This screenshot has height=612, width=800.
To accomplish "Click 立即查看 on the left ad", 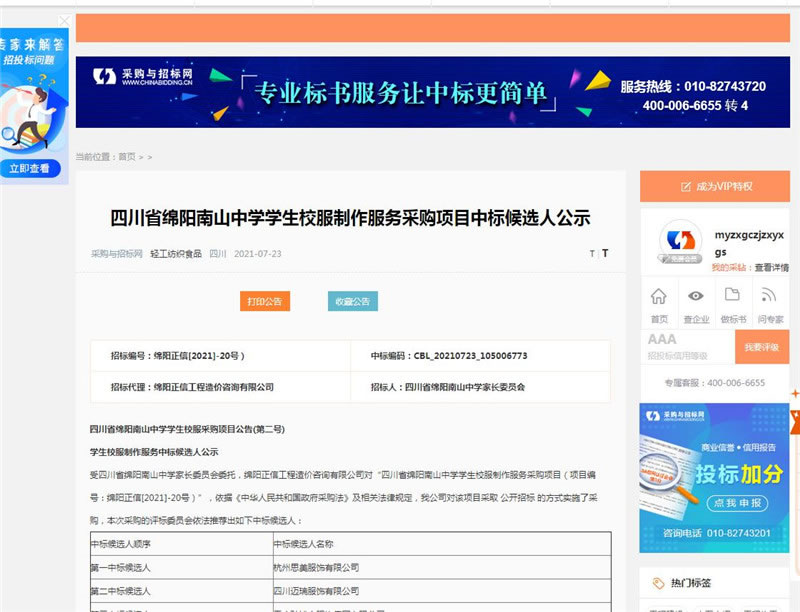I will 28,169.
